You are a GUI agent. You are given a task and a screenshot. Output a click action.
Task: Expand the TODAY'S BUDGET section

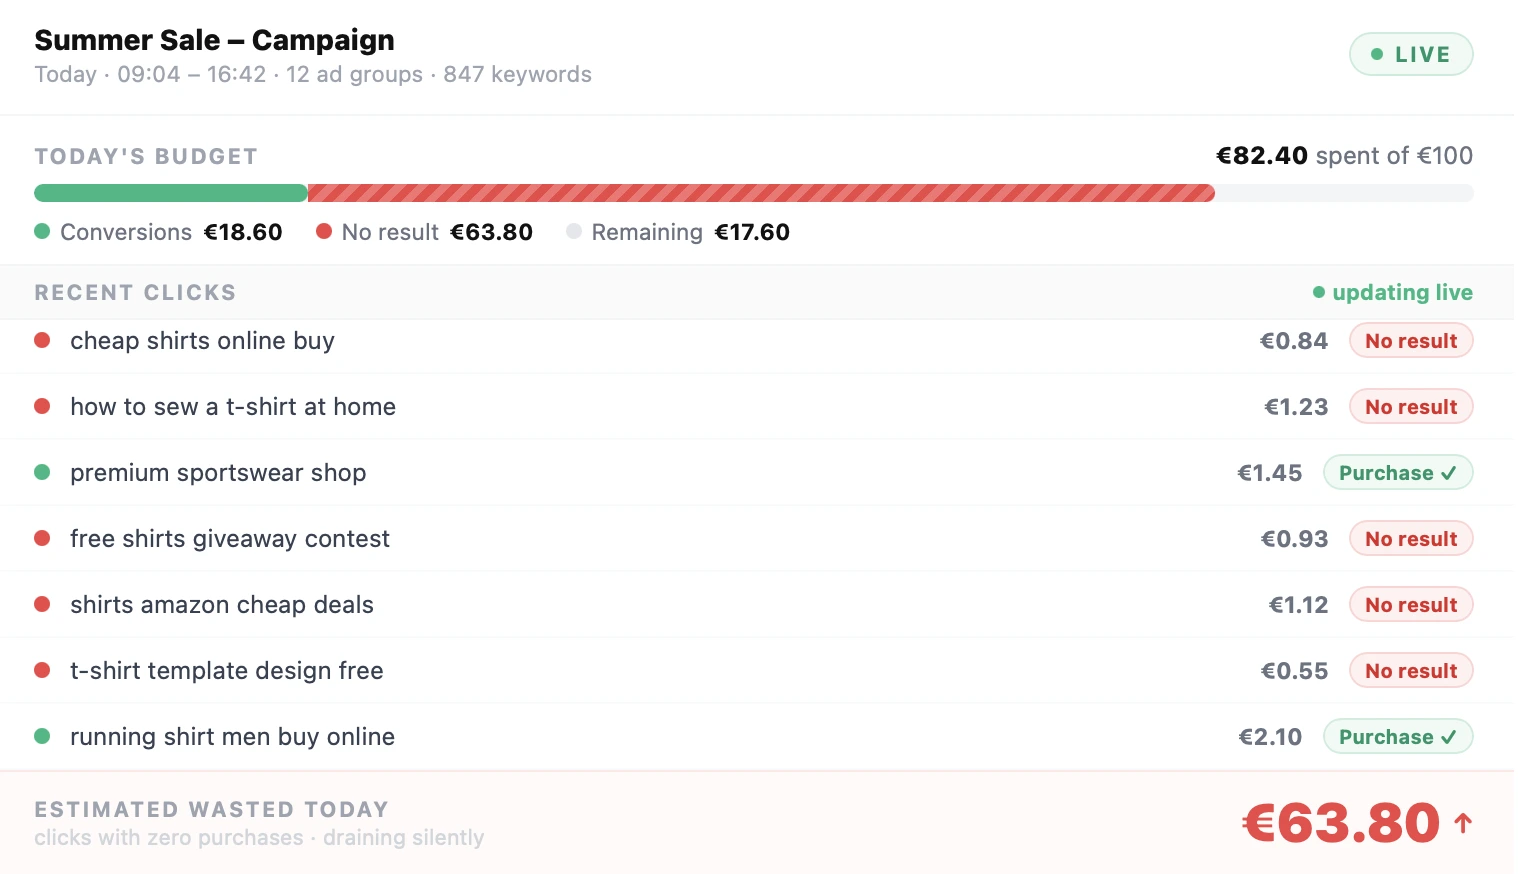point(146,156)
